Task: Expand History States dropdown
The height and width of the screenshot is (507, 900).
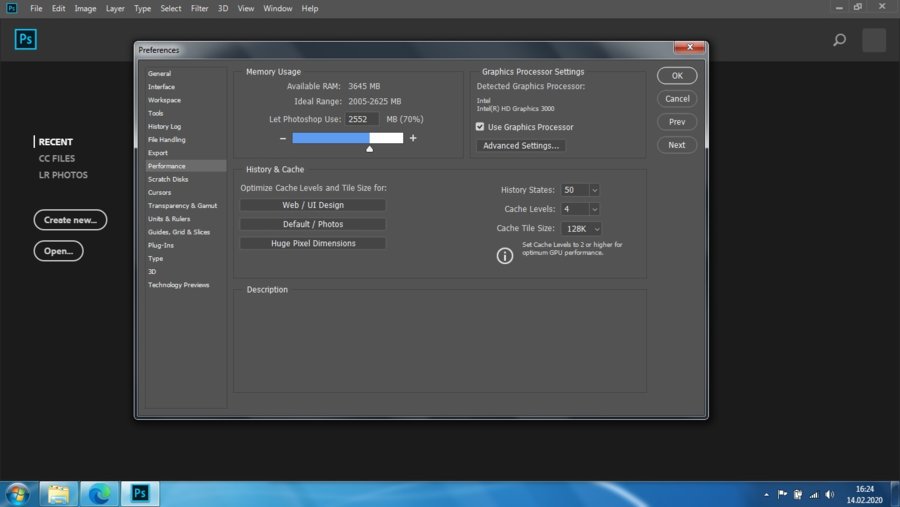Action: tap(595, 190)
